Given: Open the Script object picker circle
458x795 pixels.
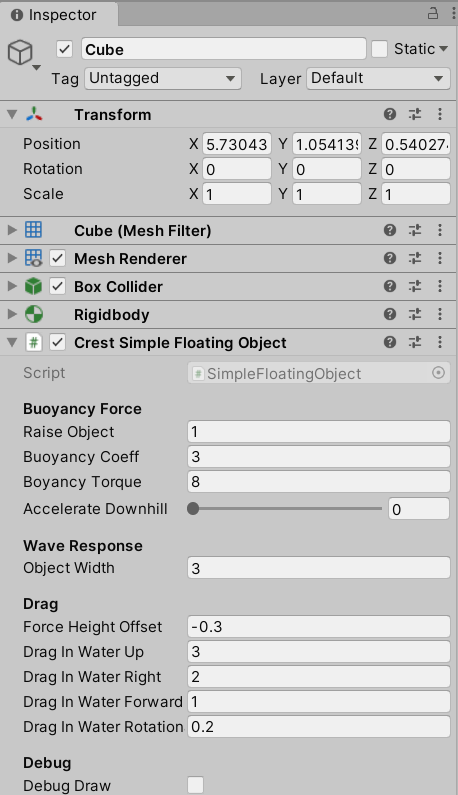Looking at the screenshot, I should pyautogui.click(x=438, y=373).
